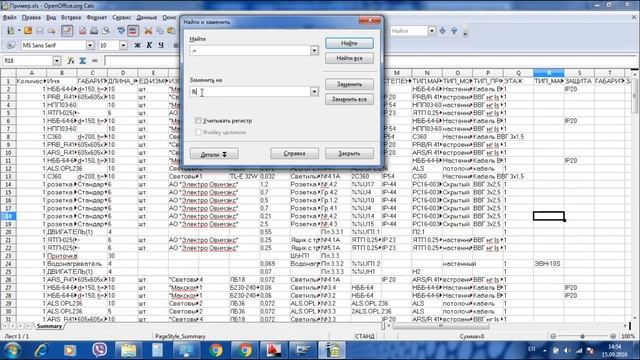Toggle the Edit file mode icon

tap(67, 31)
